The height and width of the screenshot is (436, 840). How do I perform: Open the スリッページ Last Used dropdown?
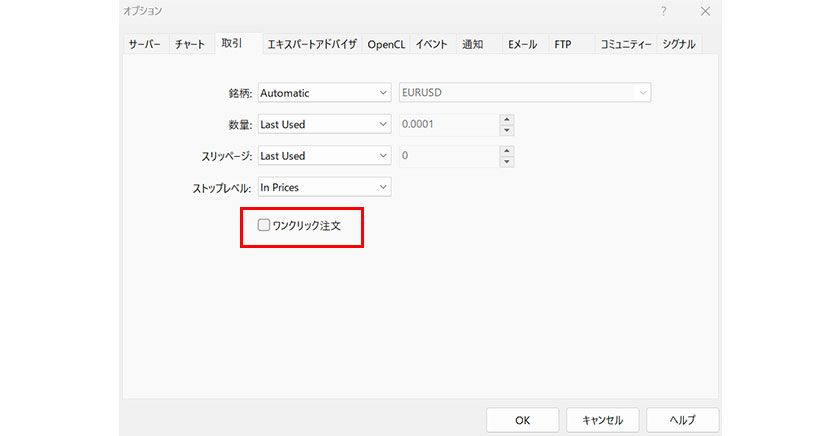(323, 156)
